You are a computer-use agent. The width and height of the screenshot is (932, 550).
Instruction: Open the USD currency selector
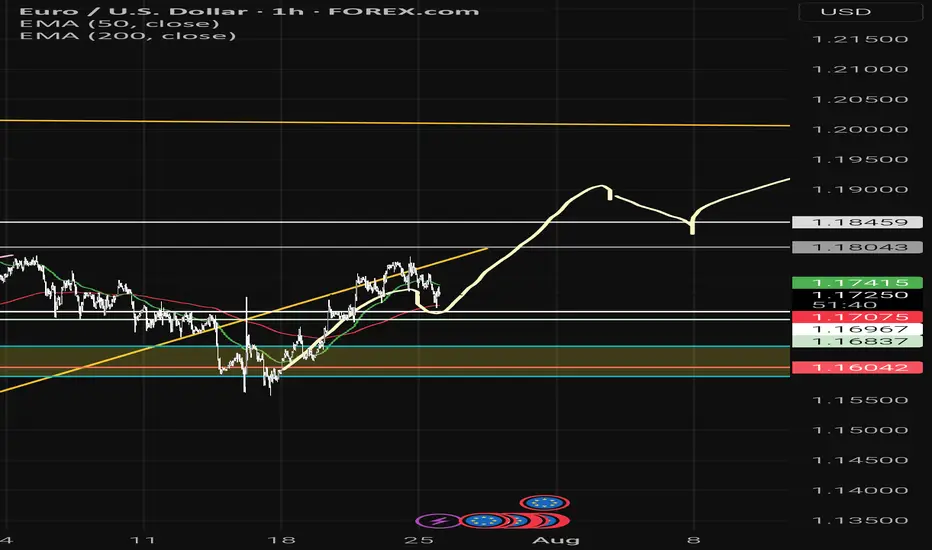tap(861, 11)
